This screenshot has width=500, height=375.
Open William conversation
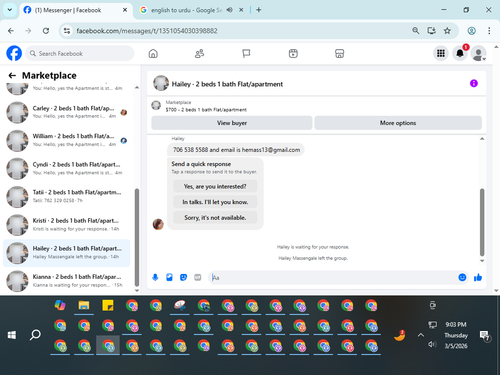tap(67, 140)
